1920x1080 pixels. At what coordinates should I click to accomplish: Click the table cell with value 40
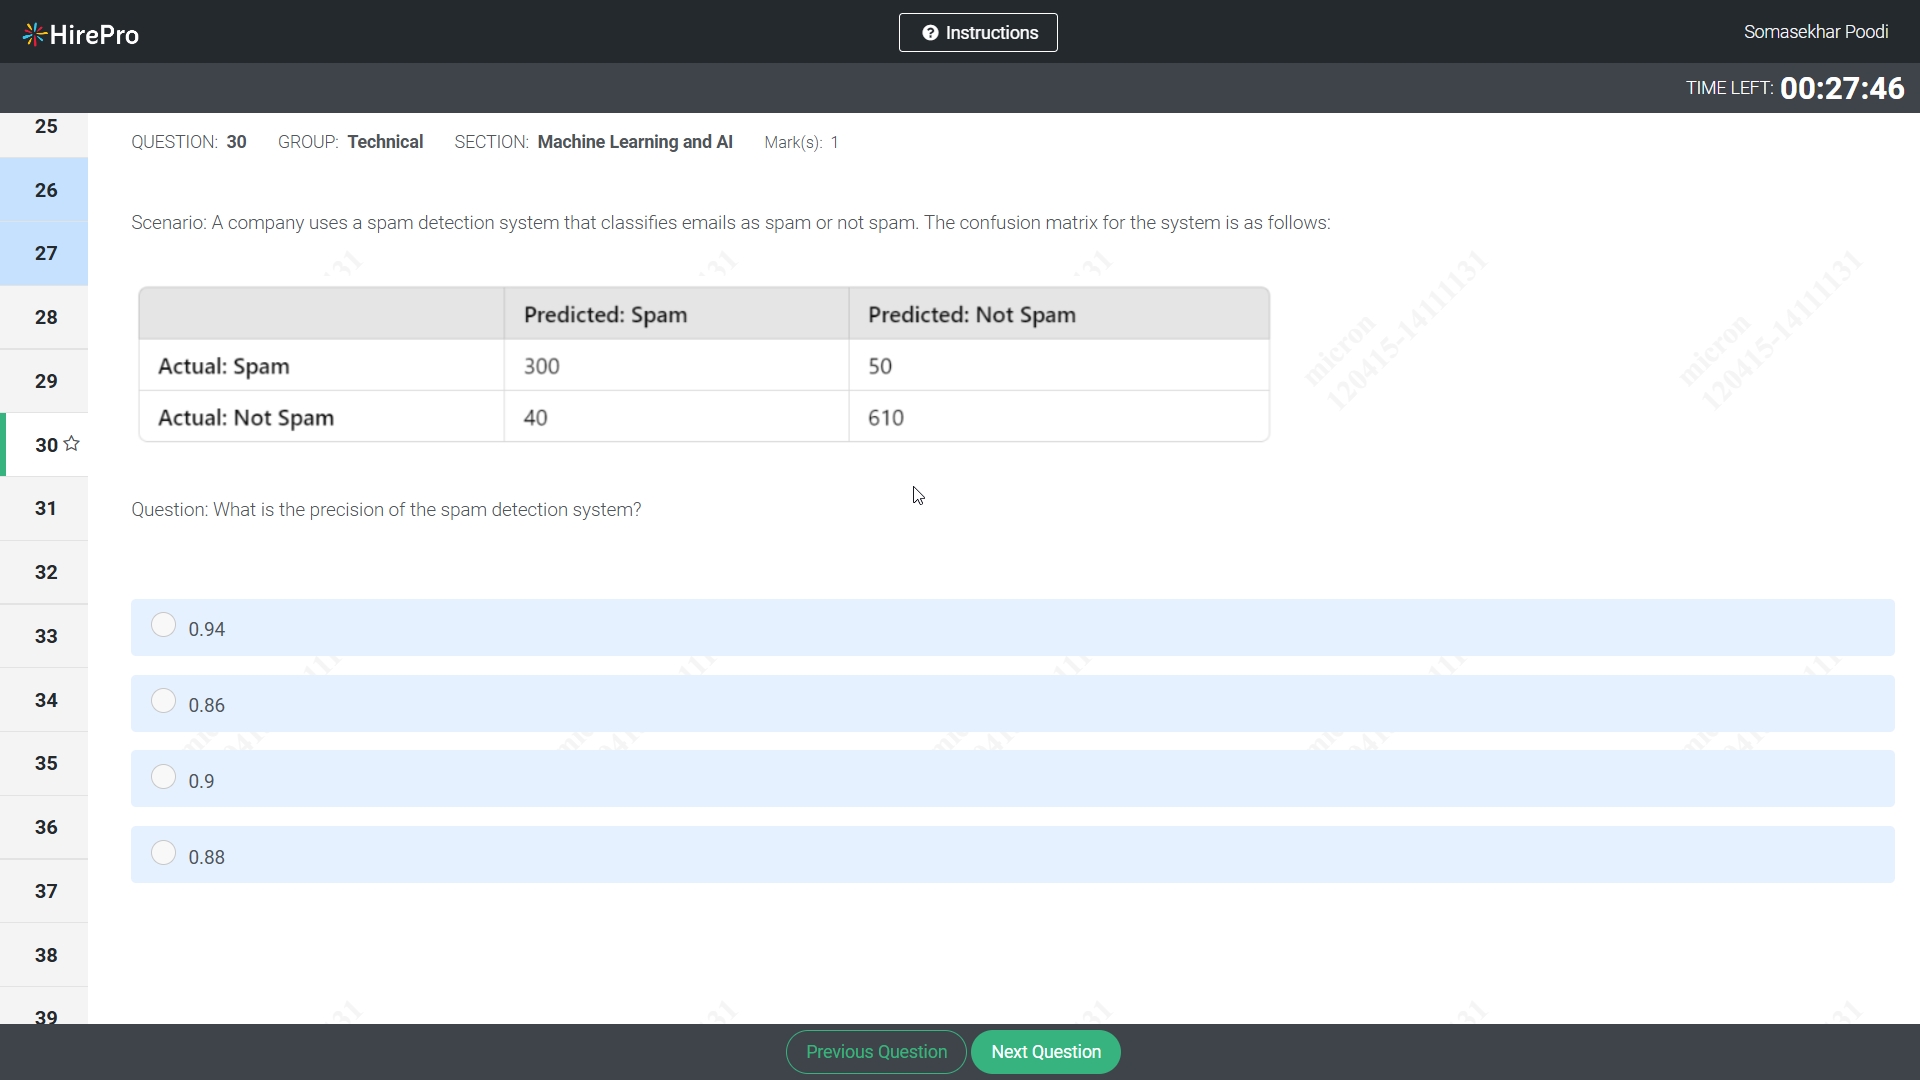pos(676,417)
